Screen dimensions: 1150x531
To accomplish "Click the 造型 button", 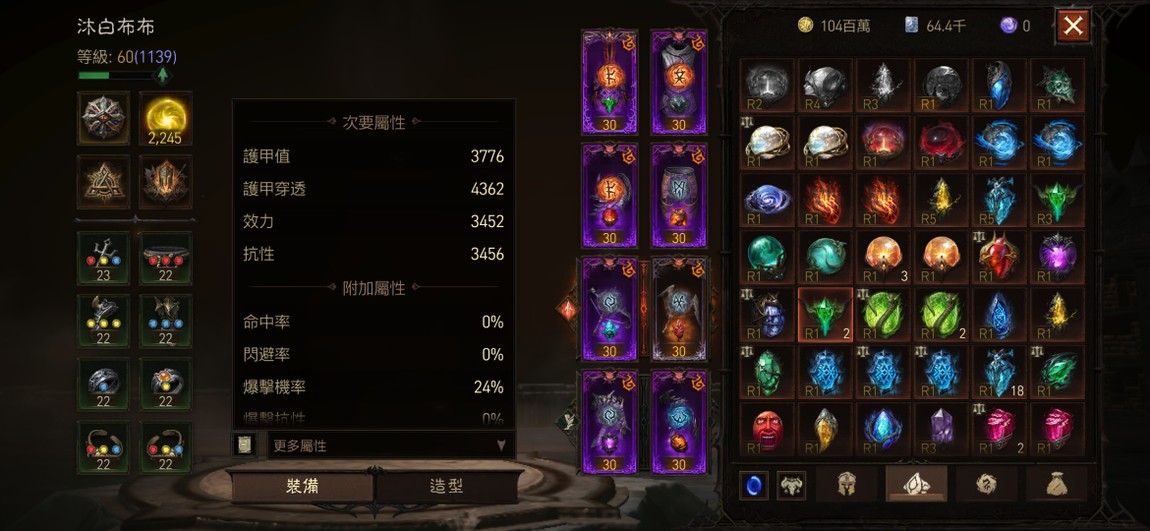I will click(447, 486).
